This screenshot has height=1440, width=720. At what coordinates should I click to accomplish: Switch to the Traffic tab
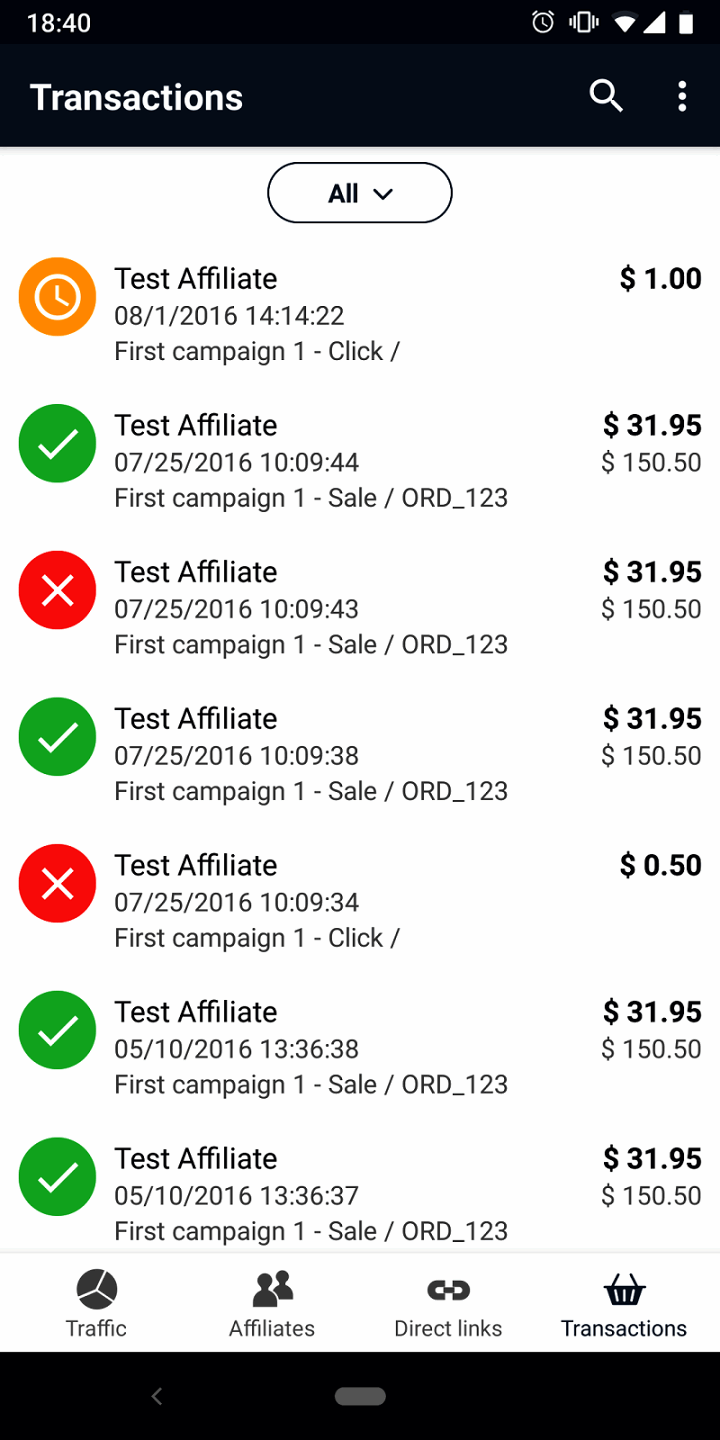click(x=96, y=1303)
